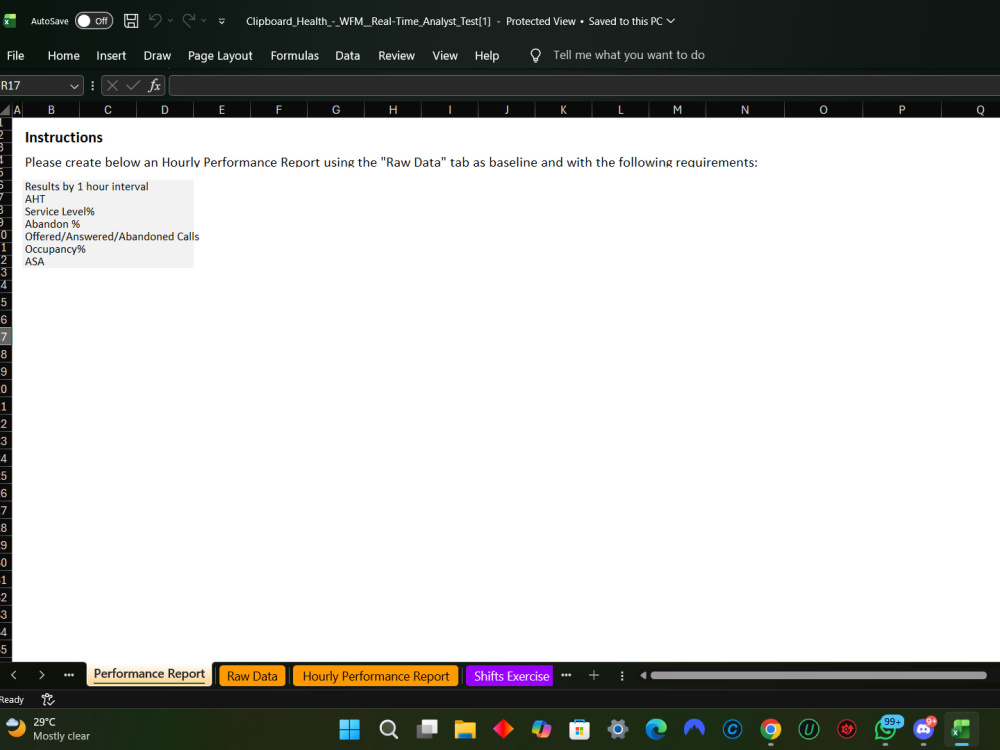Image resolution: width=1000 pixels, height=750 pixels.
Task: Open the File menu
Action: point(15,55)
